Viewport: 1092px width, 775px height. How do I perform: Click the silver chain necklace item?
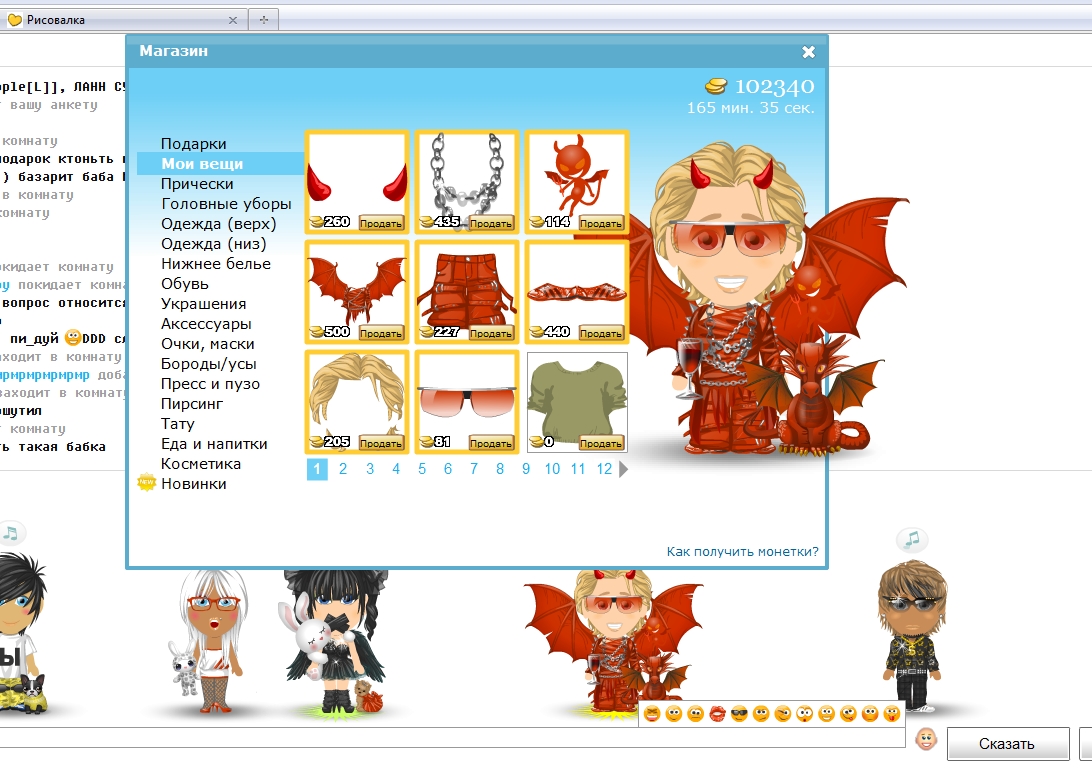[466, 173]
